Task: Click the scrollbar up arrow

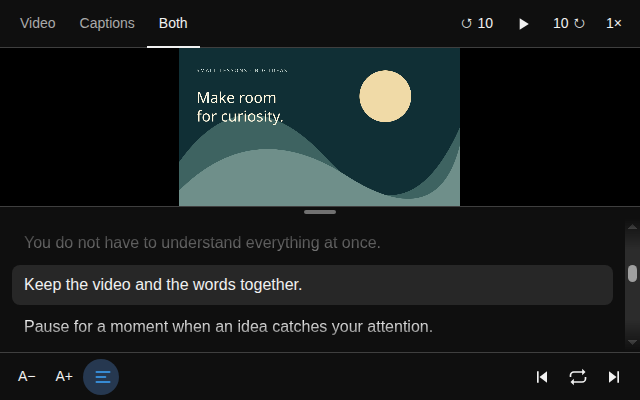Action: [x=632, y=227]
